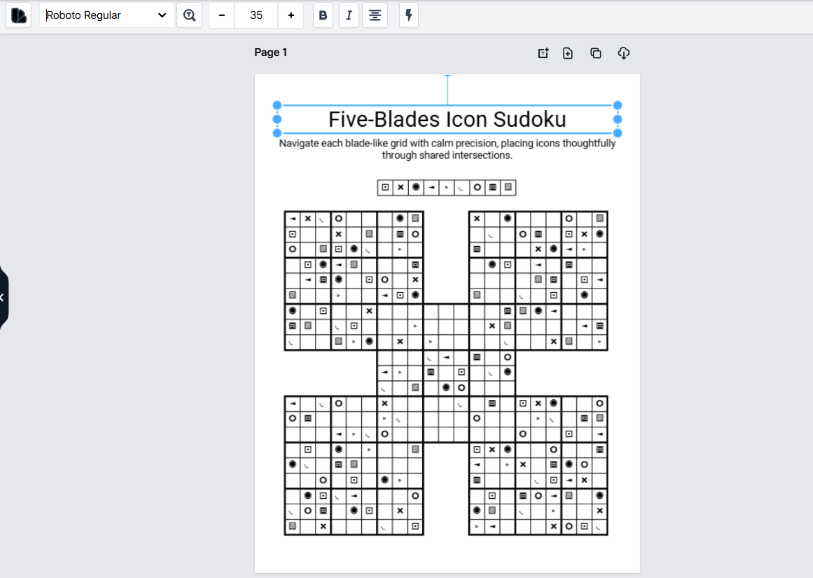Viewport: 813px width, 578px height.
Task: Open the Roboto Regular font dropdown
Action: click(x=105, y=15)
